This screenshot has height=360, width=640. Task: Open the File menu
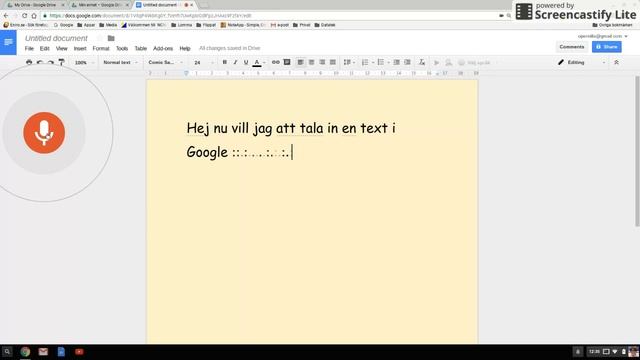29,48
